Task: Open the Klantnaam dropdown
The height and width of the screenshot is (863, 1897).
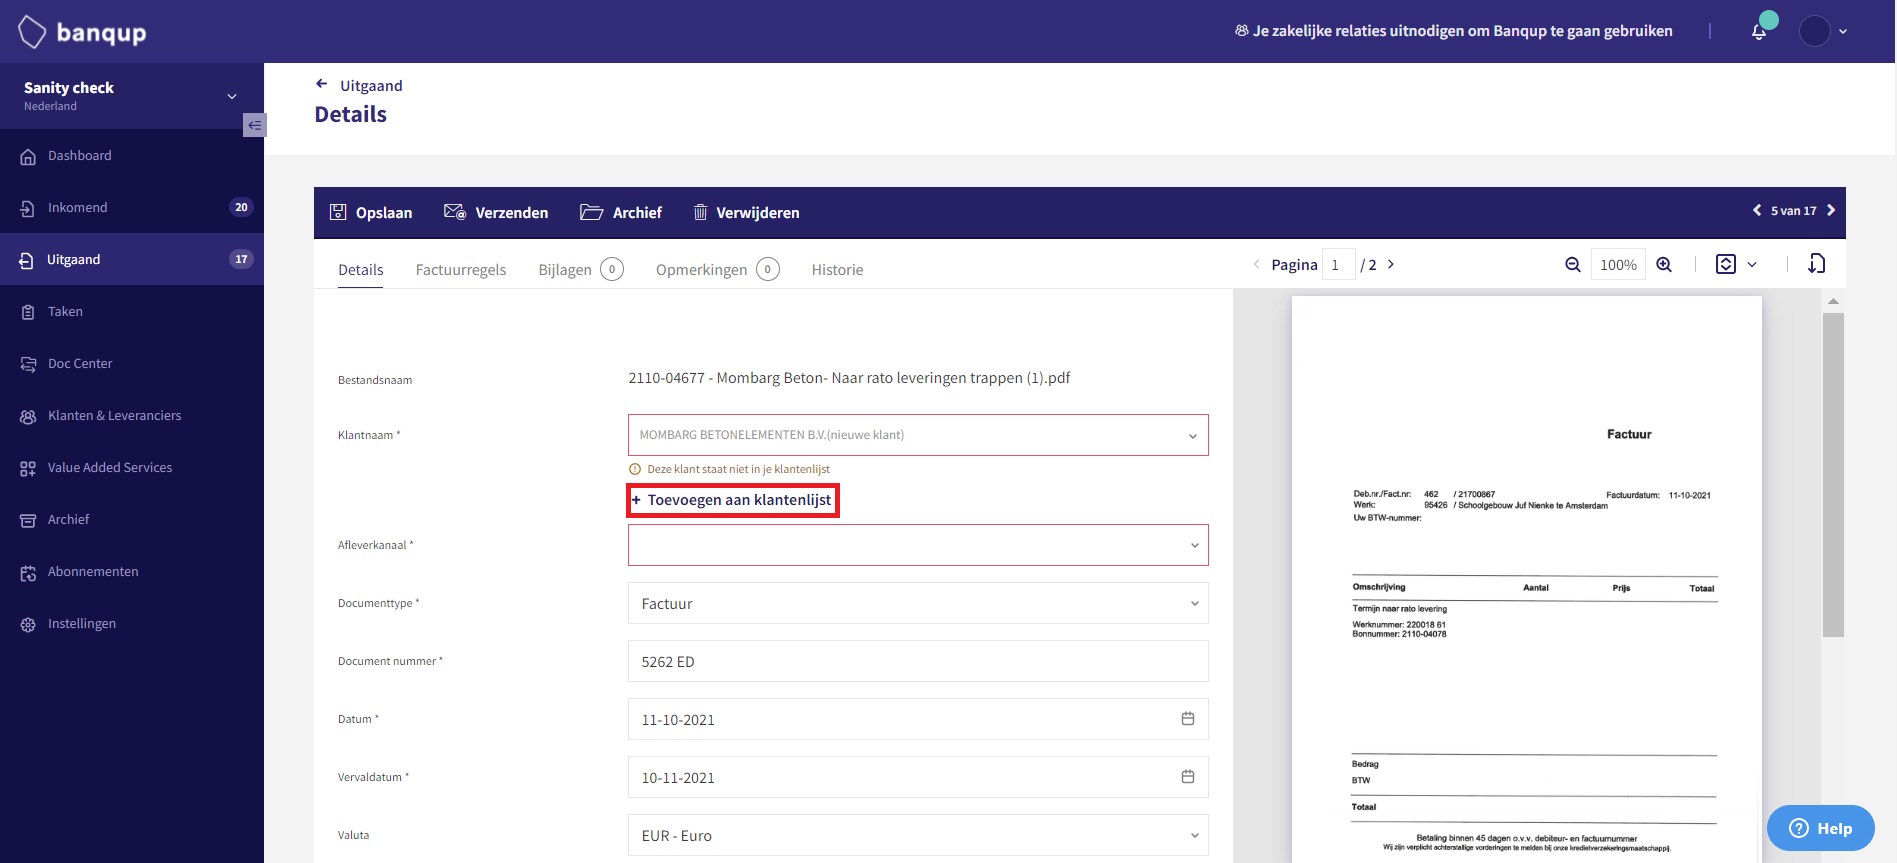Action: (x=918, y=435)
